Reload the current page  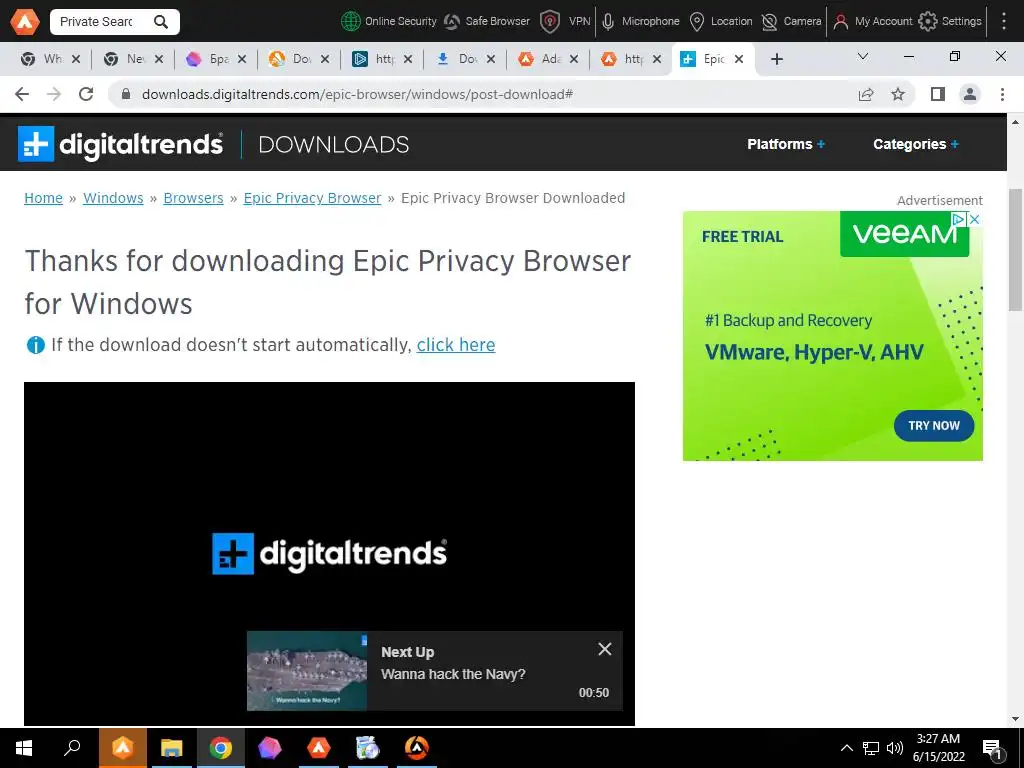point(86,94)
